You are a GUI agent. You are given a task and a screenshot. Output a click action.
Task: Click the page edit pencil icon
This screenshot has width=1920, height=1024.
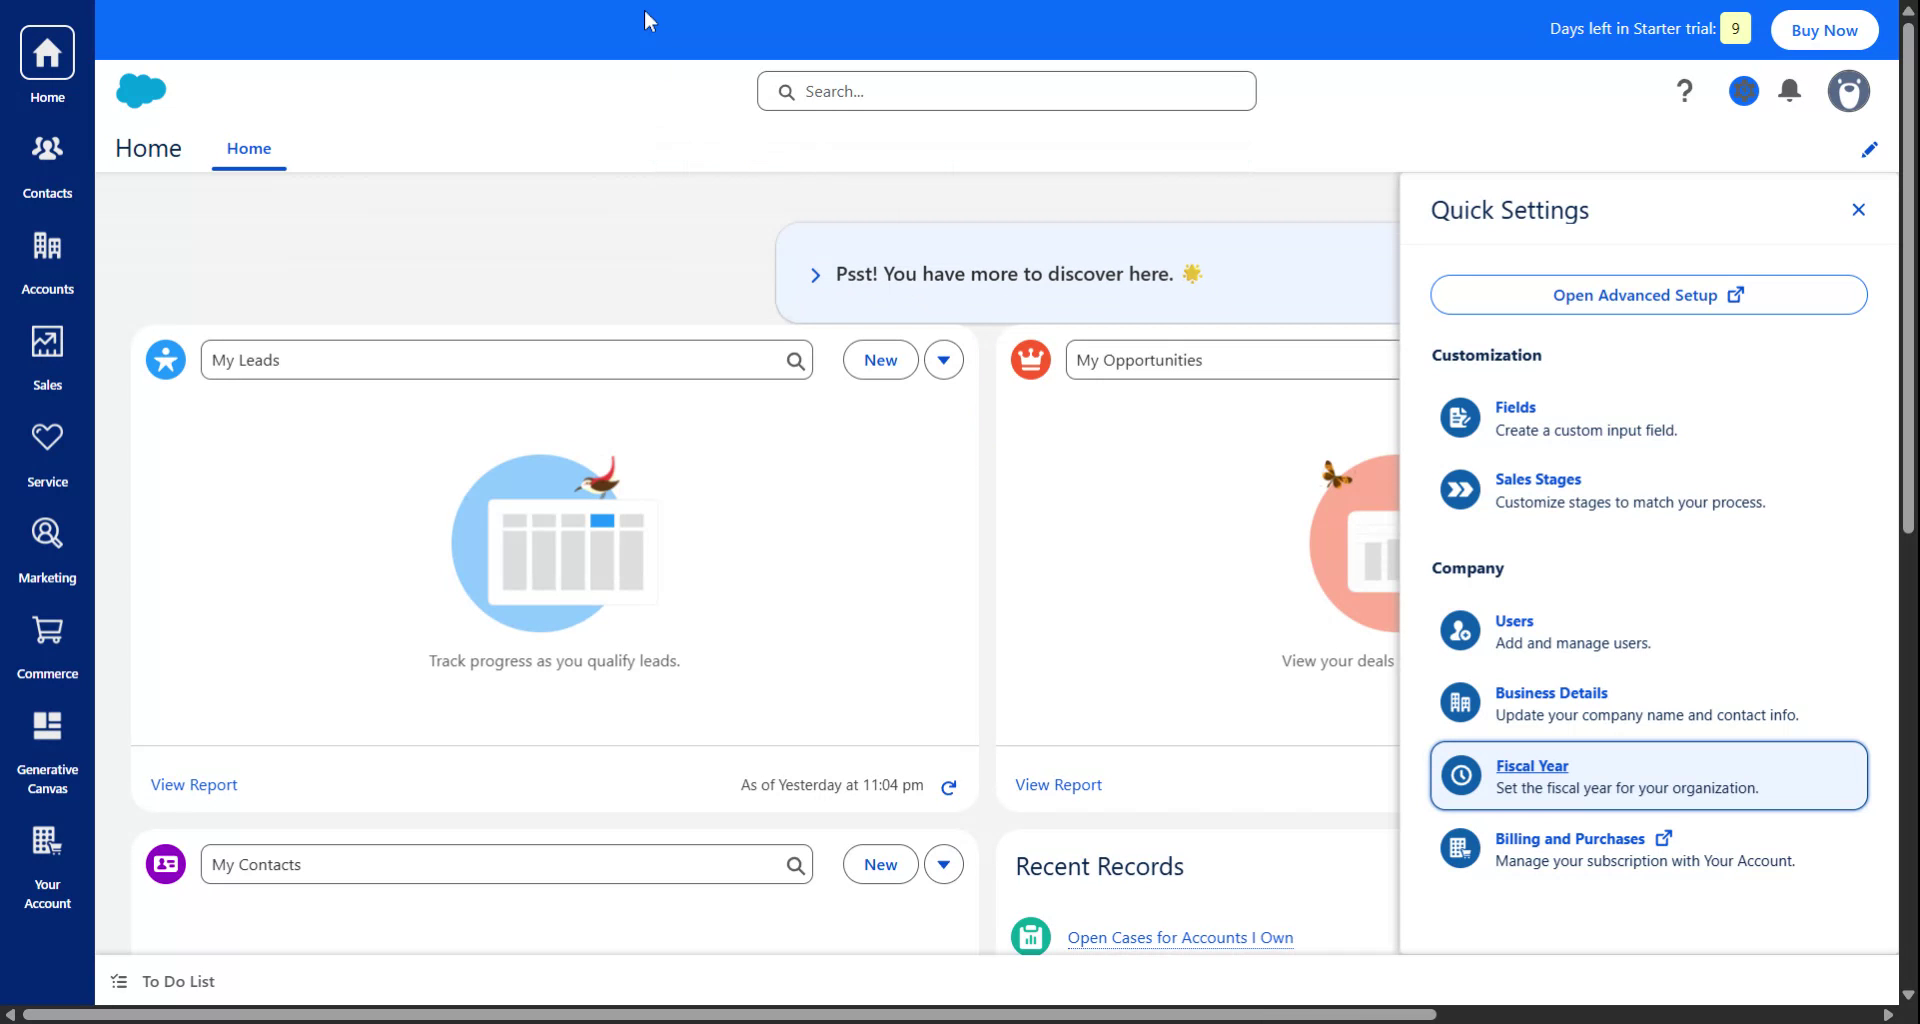[1869, 149]
